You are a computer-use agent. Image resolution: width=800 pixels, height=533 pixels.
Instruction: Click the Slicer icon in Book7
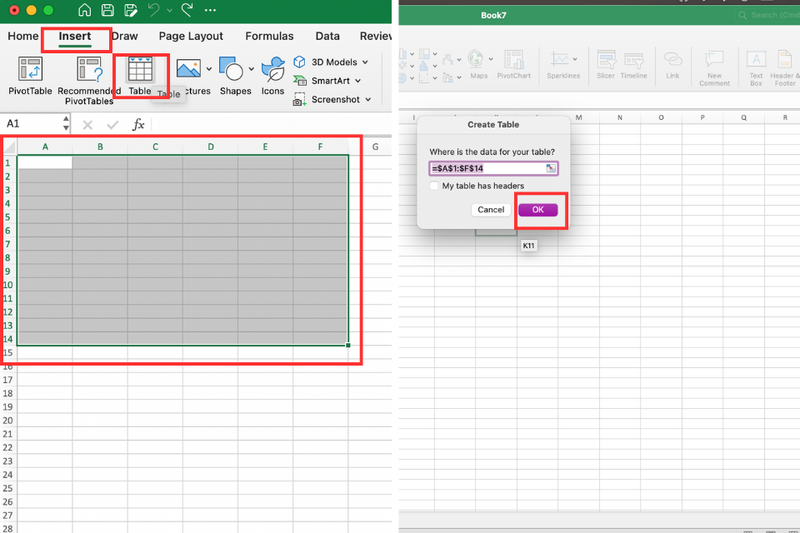(606, 59)
